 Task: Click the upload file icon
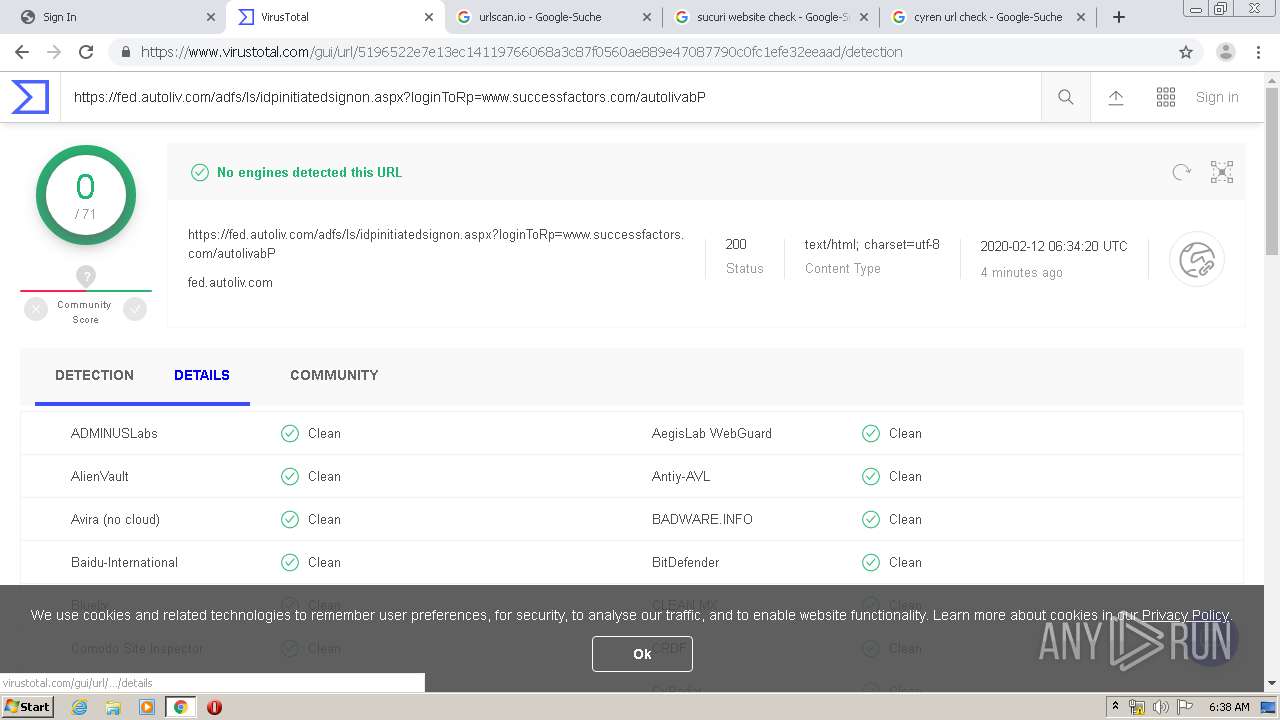(1116, 97)
